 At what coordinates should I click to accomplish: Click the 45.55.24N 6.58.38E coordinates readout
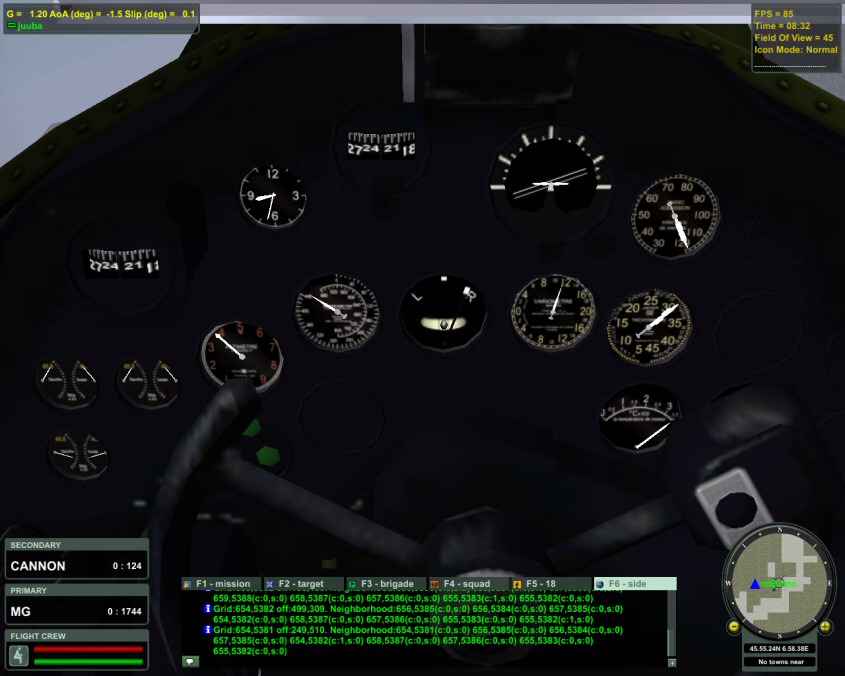(779, 649)
